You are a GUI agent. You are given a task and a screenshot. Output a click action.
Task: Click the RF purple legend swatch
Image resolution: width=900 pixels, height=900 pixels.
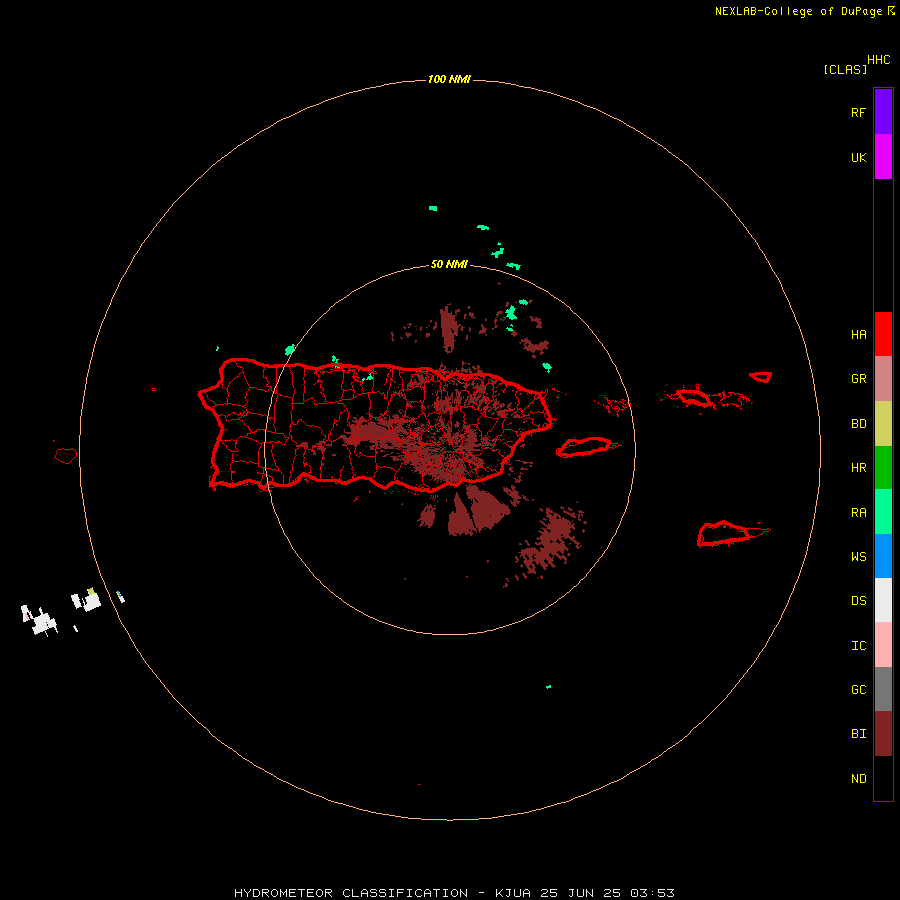(x=883, y=112)
